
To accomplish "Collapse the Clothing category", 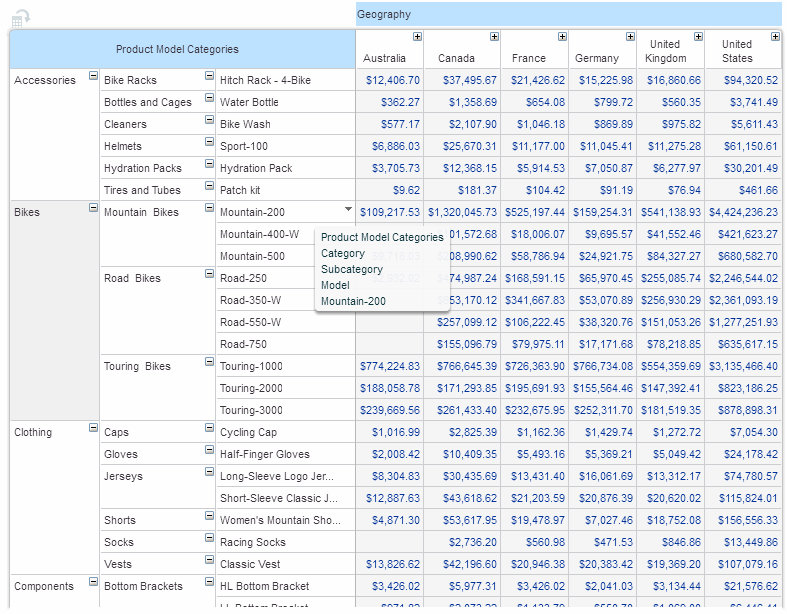I will [94, 428].
